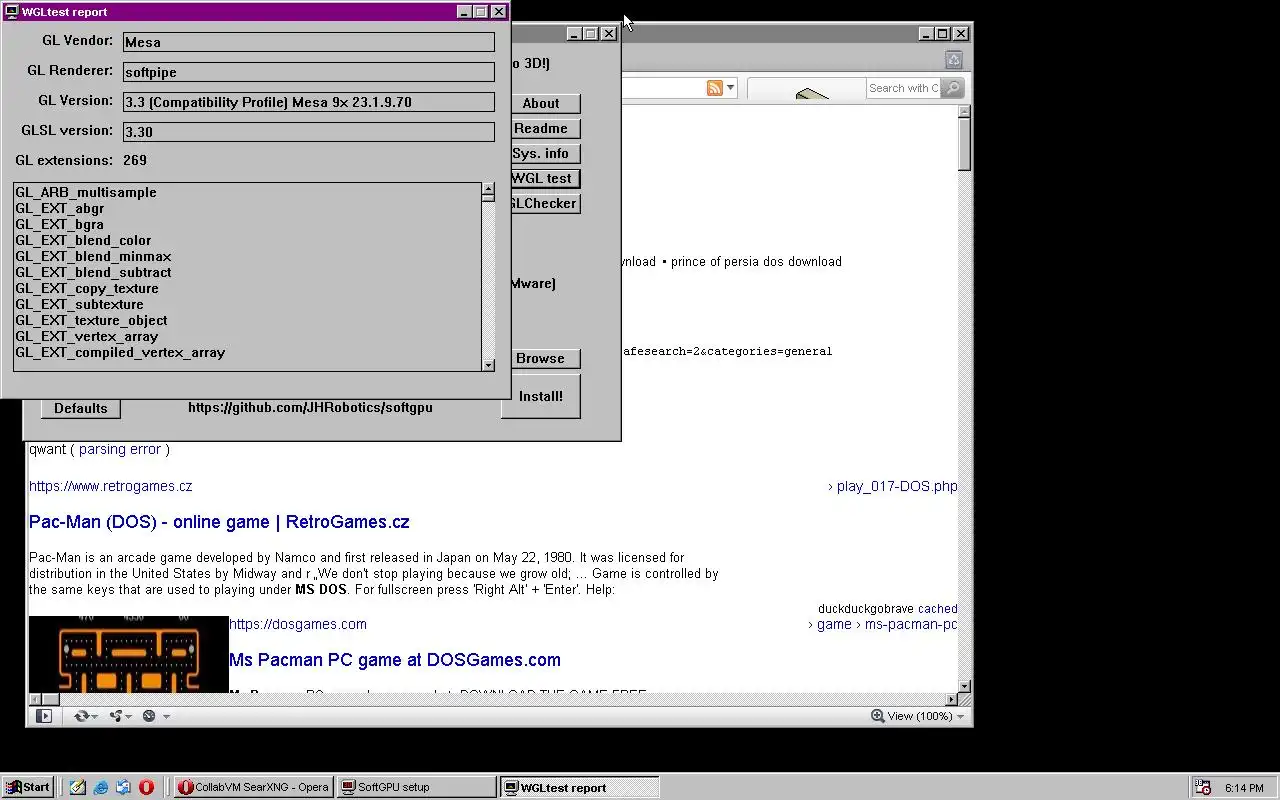Click the Sys. info button
The height and width of the screenshot is (800, 1280).
click(541, 153)
